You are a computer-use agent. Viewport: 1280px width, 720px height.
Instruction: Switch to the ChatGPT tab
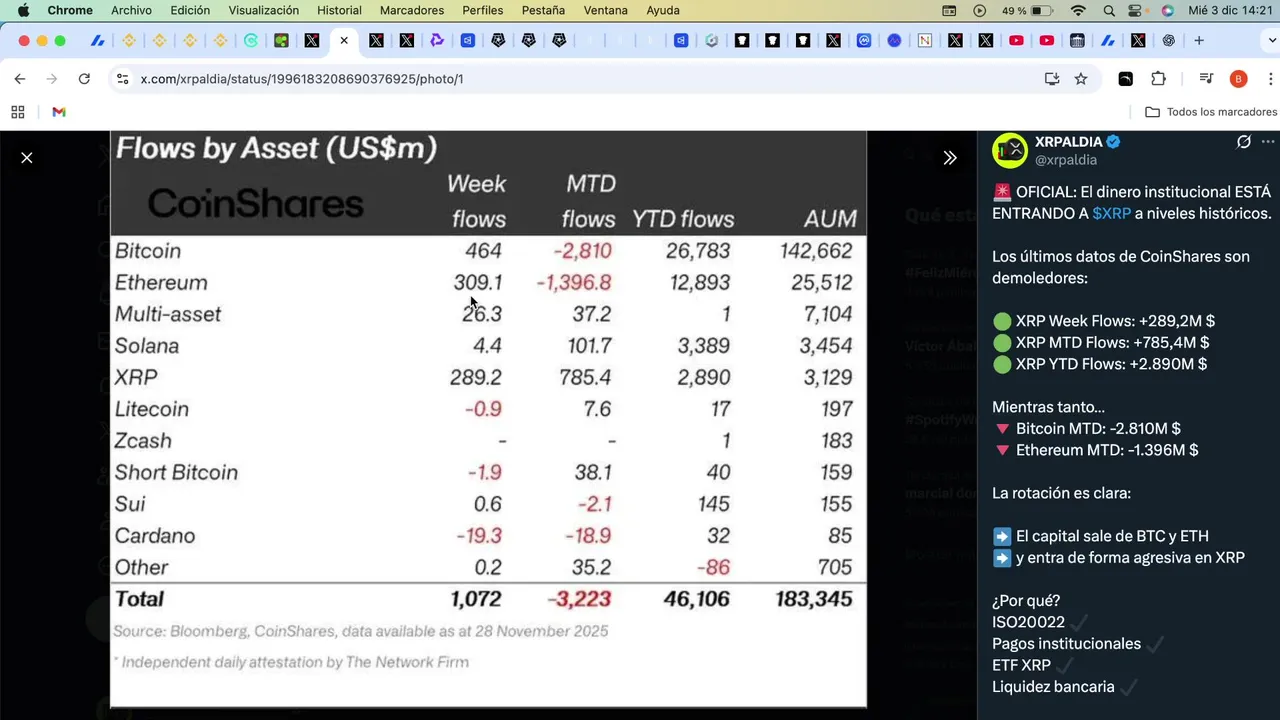pyautogui.click(x=1169, y=41)
